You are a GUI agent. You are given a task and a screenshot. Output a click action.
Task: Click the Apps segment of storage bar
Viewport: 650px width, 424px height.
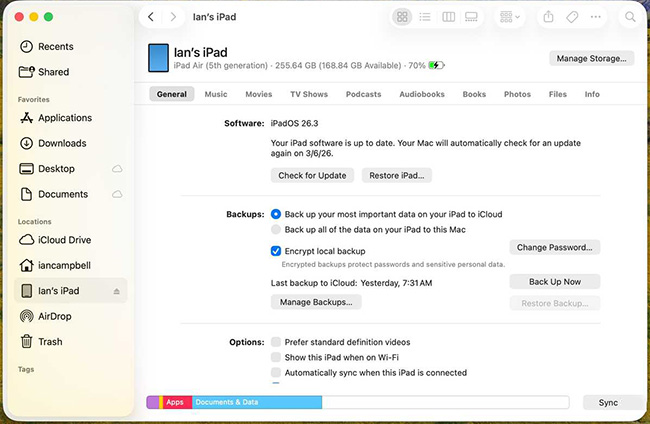(177, 402)
